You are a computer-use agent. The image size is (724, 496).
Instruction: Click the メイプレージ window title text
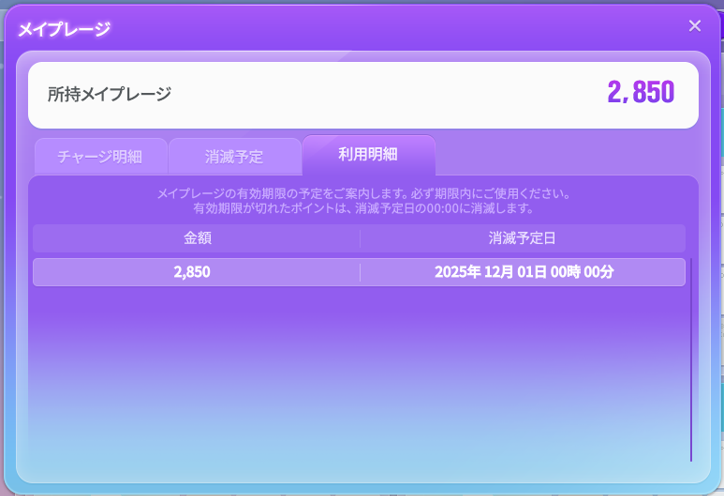pos(64,29)
